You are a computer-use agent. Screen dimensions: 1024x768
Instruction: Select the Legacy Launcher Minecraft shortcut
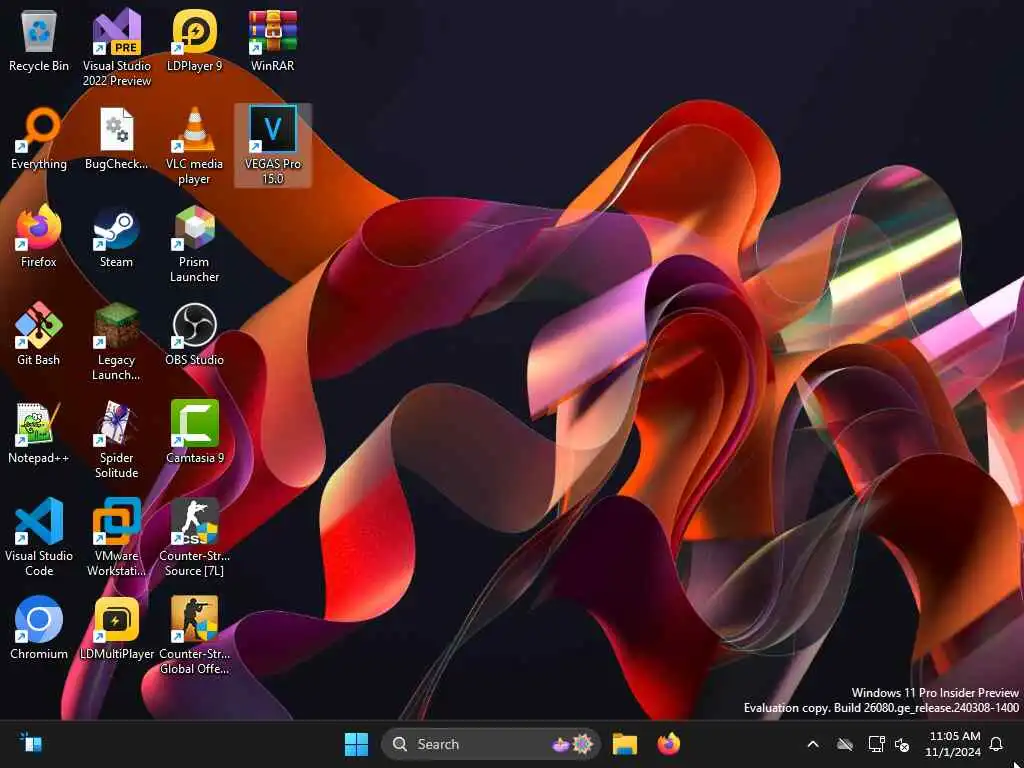click(116, 342)
